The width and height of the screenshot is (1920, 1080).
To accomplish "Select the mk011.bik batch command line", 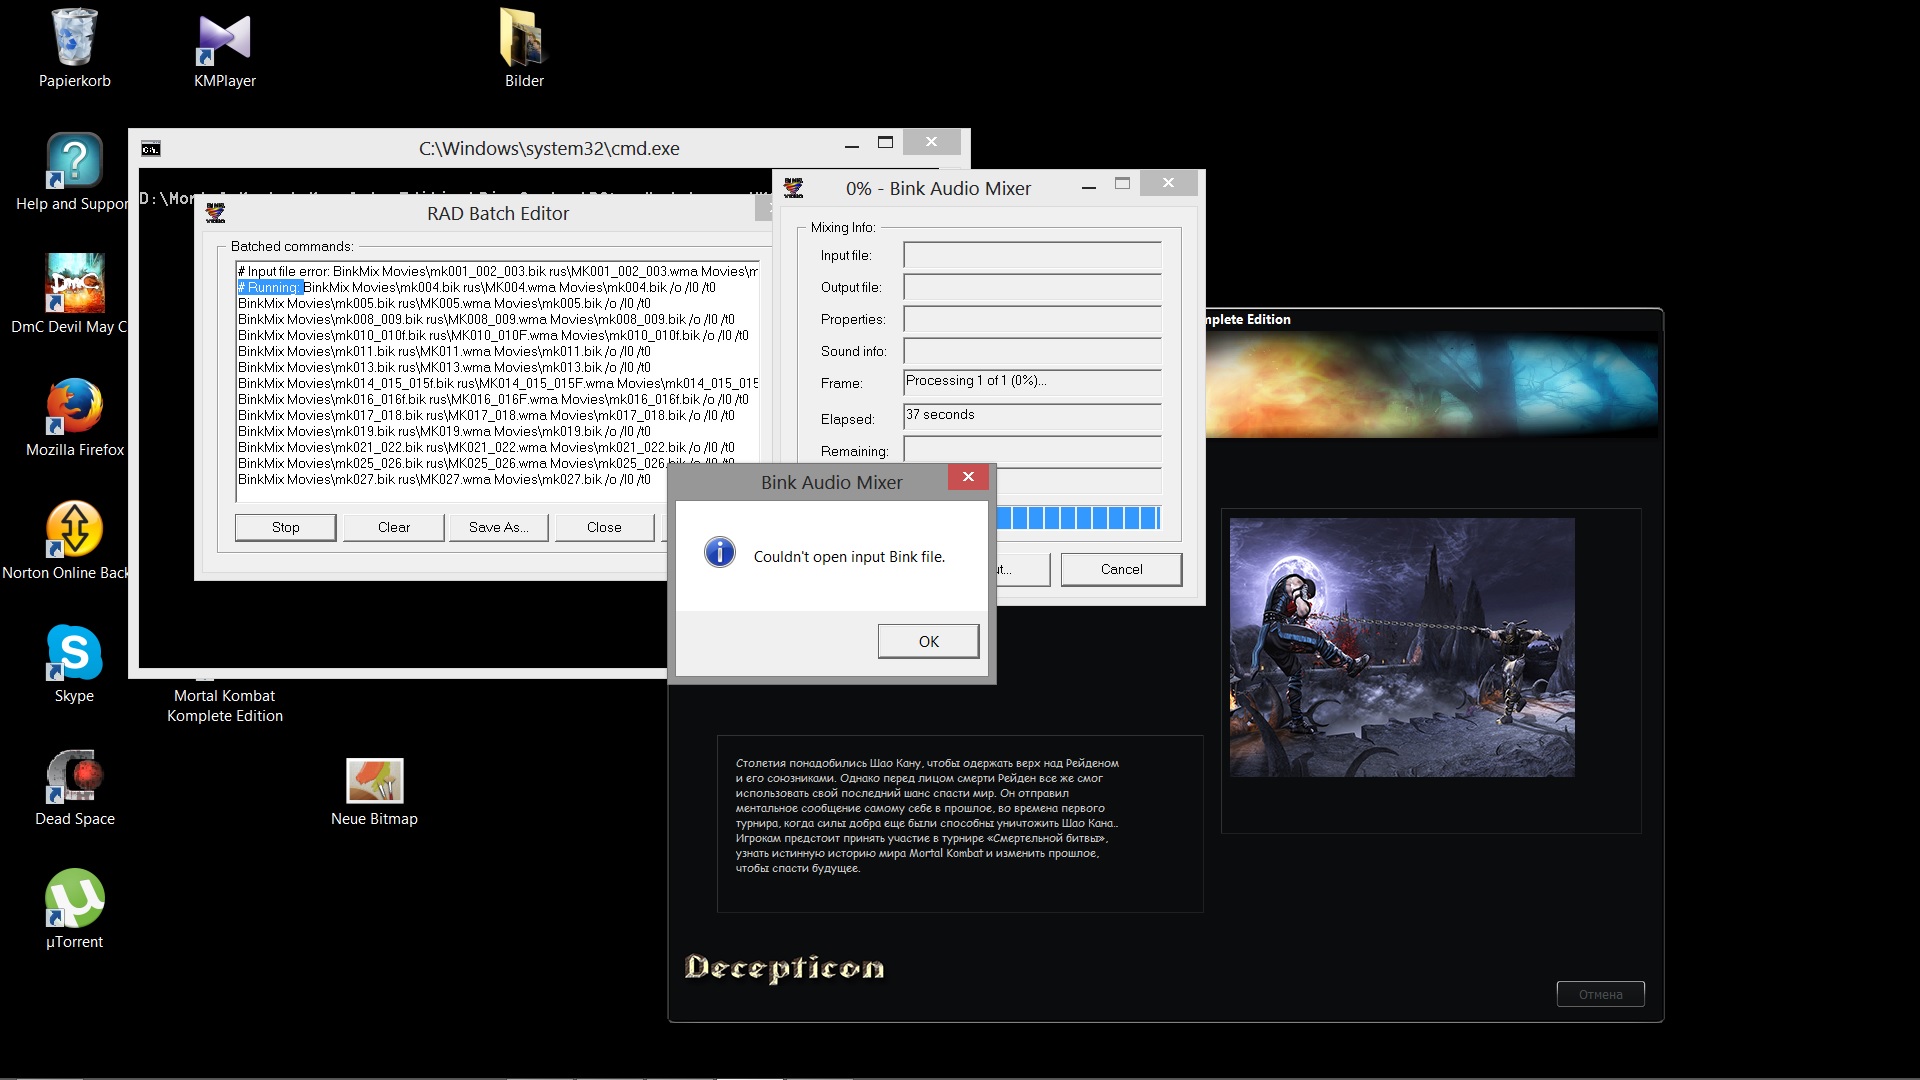I will (x=444, y=351).
